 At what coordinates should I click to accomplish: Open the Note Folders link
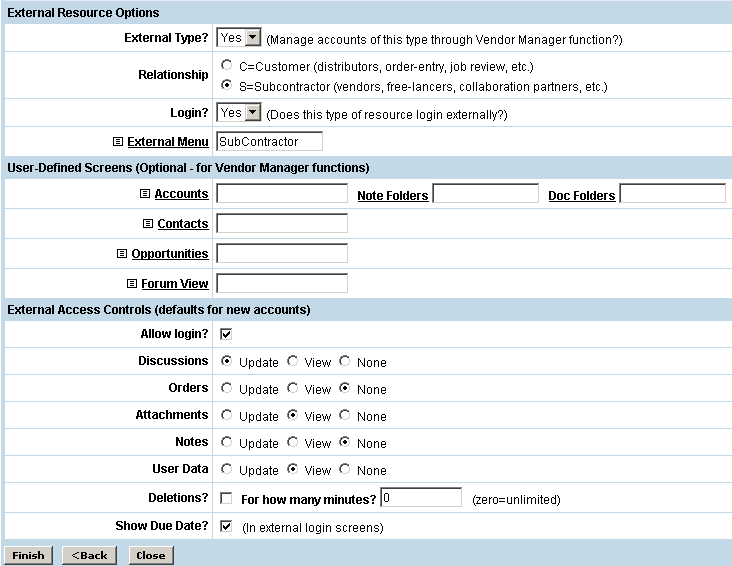pyautogui.click(x=393, y=196)
